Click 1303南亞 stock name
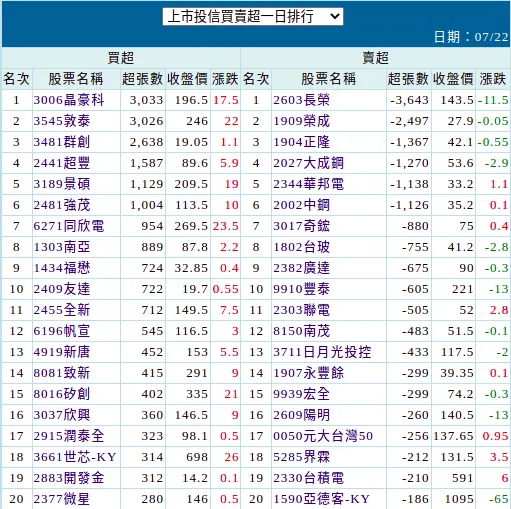Image resolution: width=511 pixels, height=509 pixels. [x=62, y=247]
